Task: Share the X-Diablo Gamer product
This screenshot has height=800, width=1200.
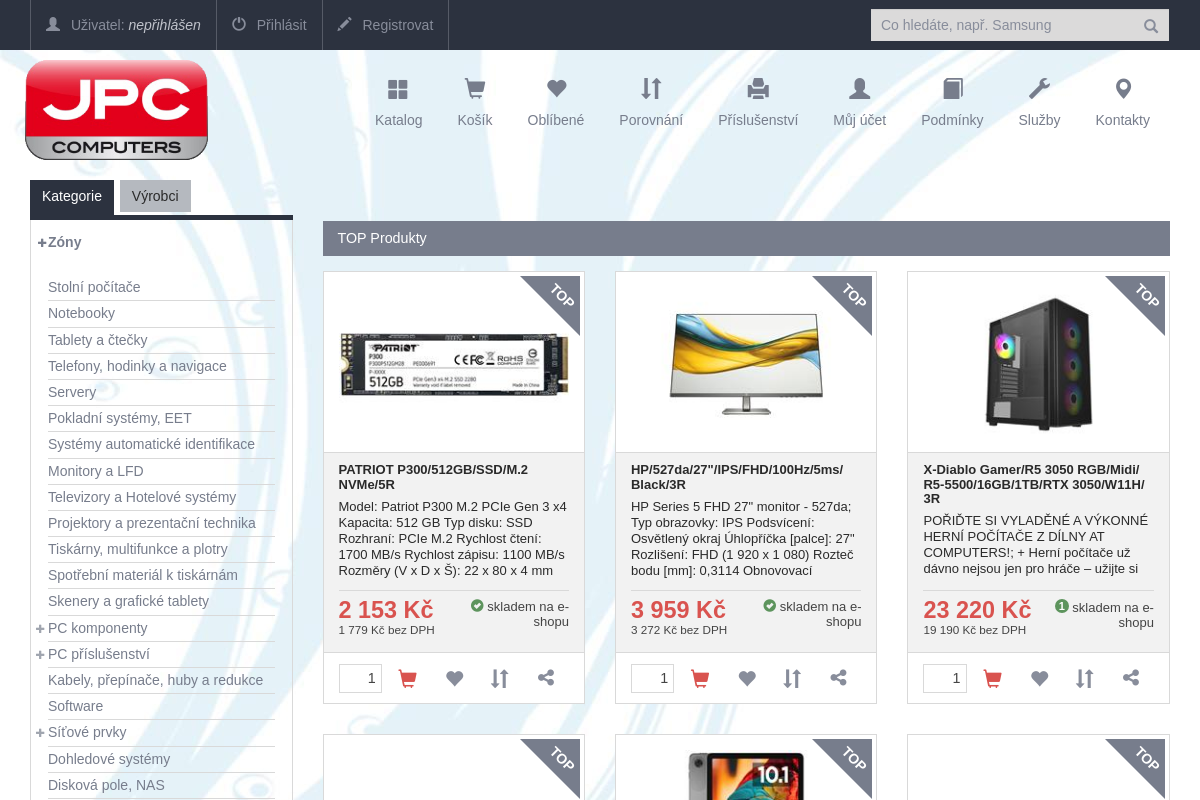Action: (x=1131, y=678)
